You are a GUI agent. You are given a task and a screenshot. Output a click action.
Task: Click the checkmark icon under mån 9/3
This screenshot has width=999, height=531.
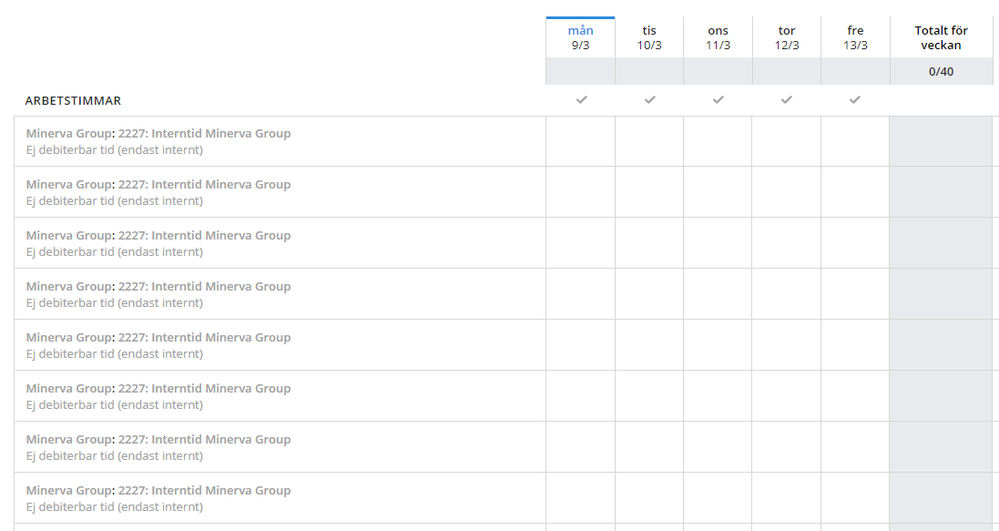click(581, 99)
